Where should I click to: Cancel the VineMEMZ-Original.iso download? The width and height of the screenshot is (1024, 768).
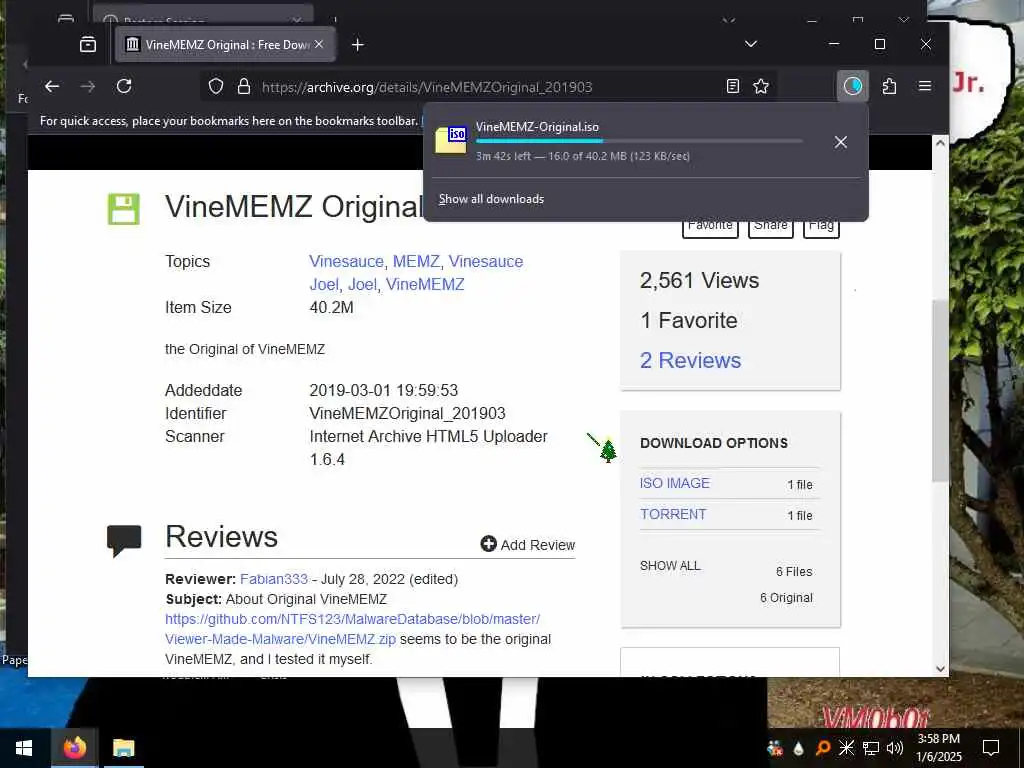click(840, 142)
